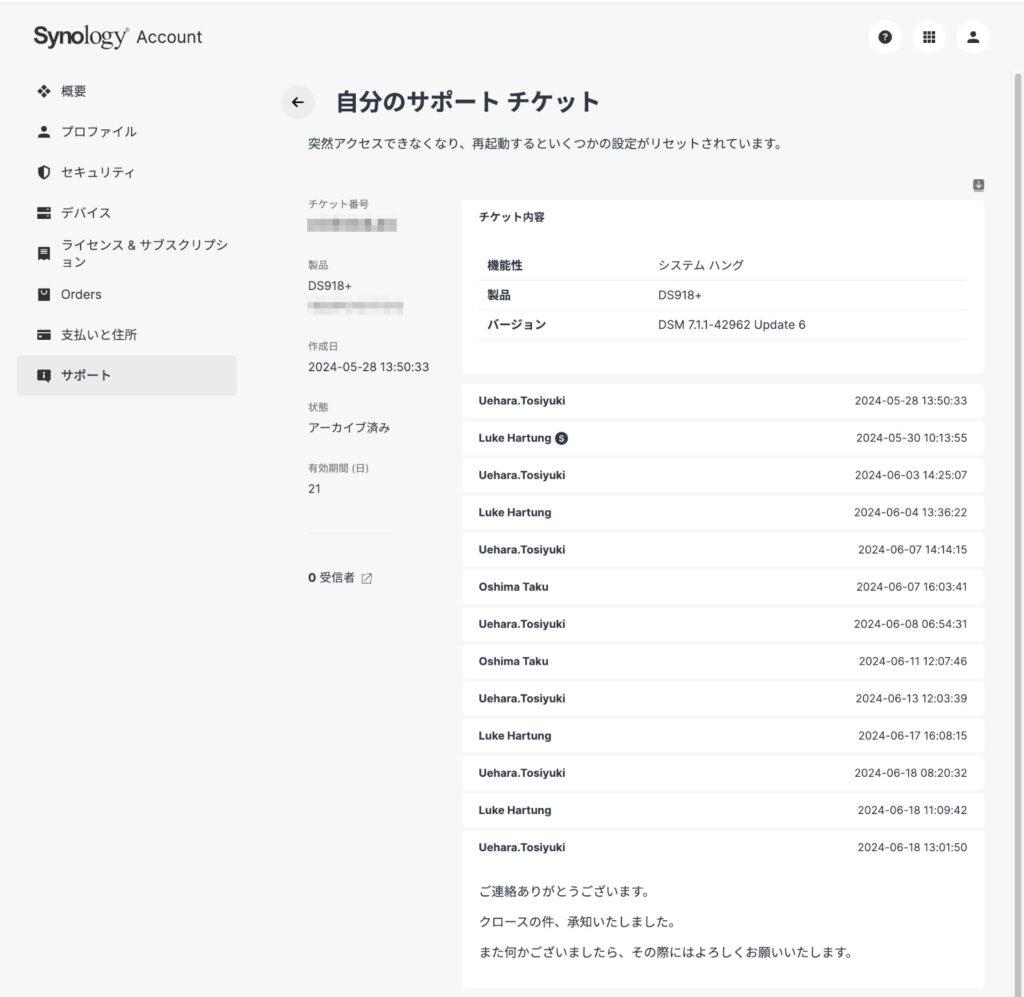Viewport: 1024px width, 997px height.
Task: Click the プロファイル person icon
Action: click(x=44, y=132)
